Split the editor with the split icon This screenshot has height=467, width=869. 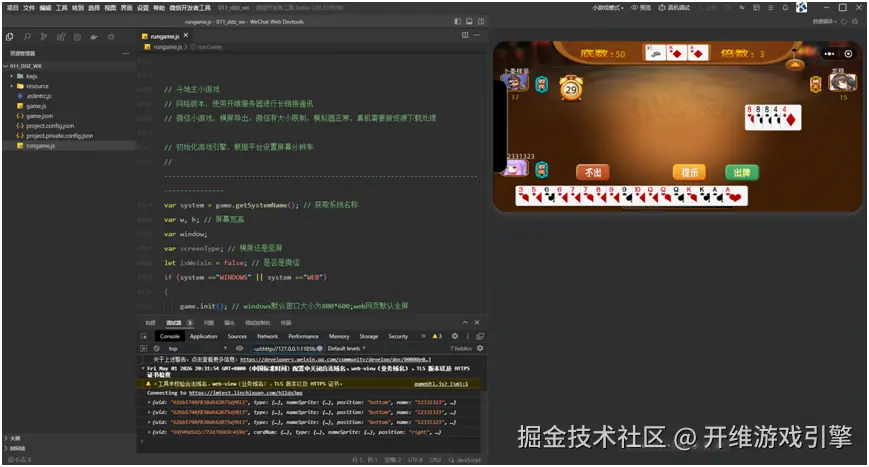[x=465, y=35]
